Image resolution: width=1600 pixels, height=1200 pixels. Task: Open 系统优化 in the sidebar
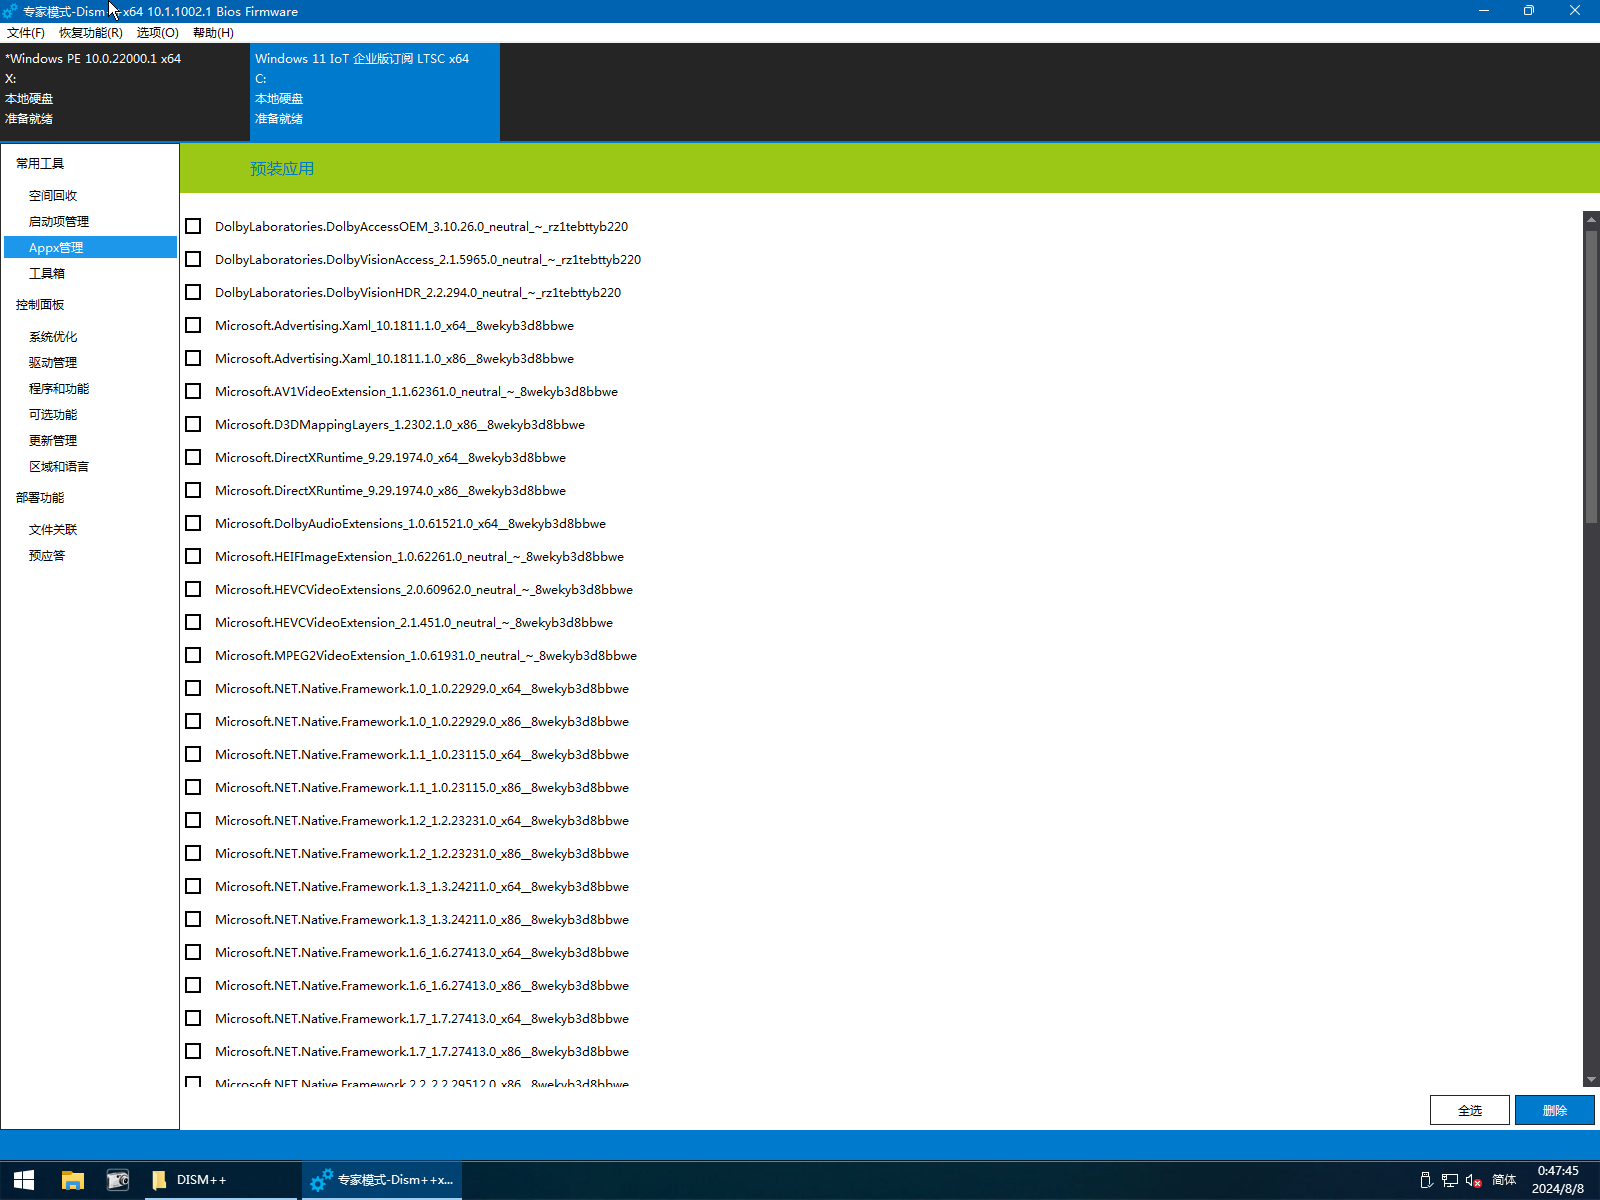tap(53, 337)
